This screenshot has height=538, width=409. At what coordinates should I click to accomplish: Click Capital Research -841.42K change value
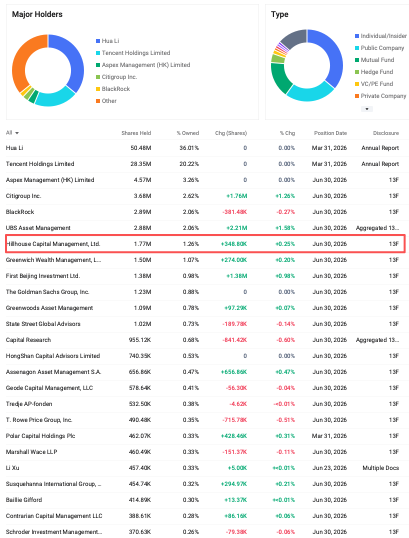tap(235, 340)
